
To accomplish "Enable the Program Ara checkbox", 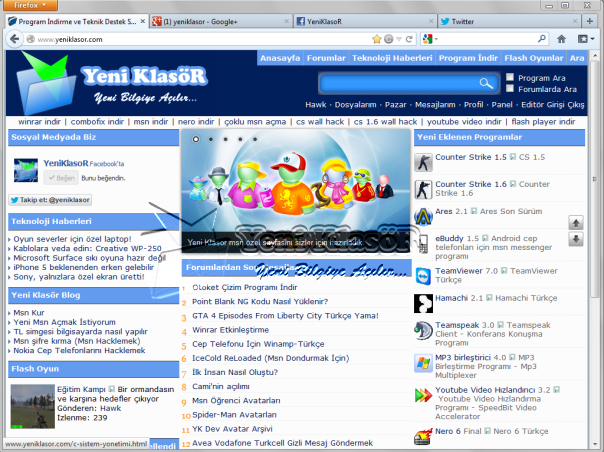I will click(511, 77).
